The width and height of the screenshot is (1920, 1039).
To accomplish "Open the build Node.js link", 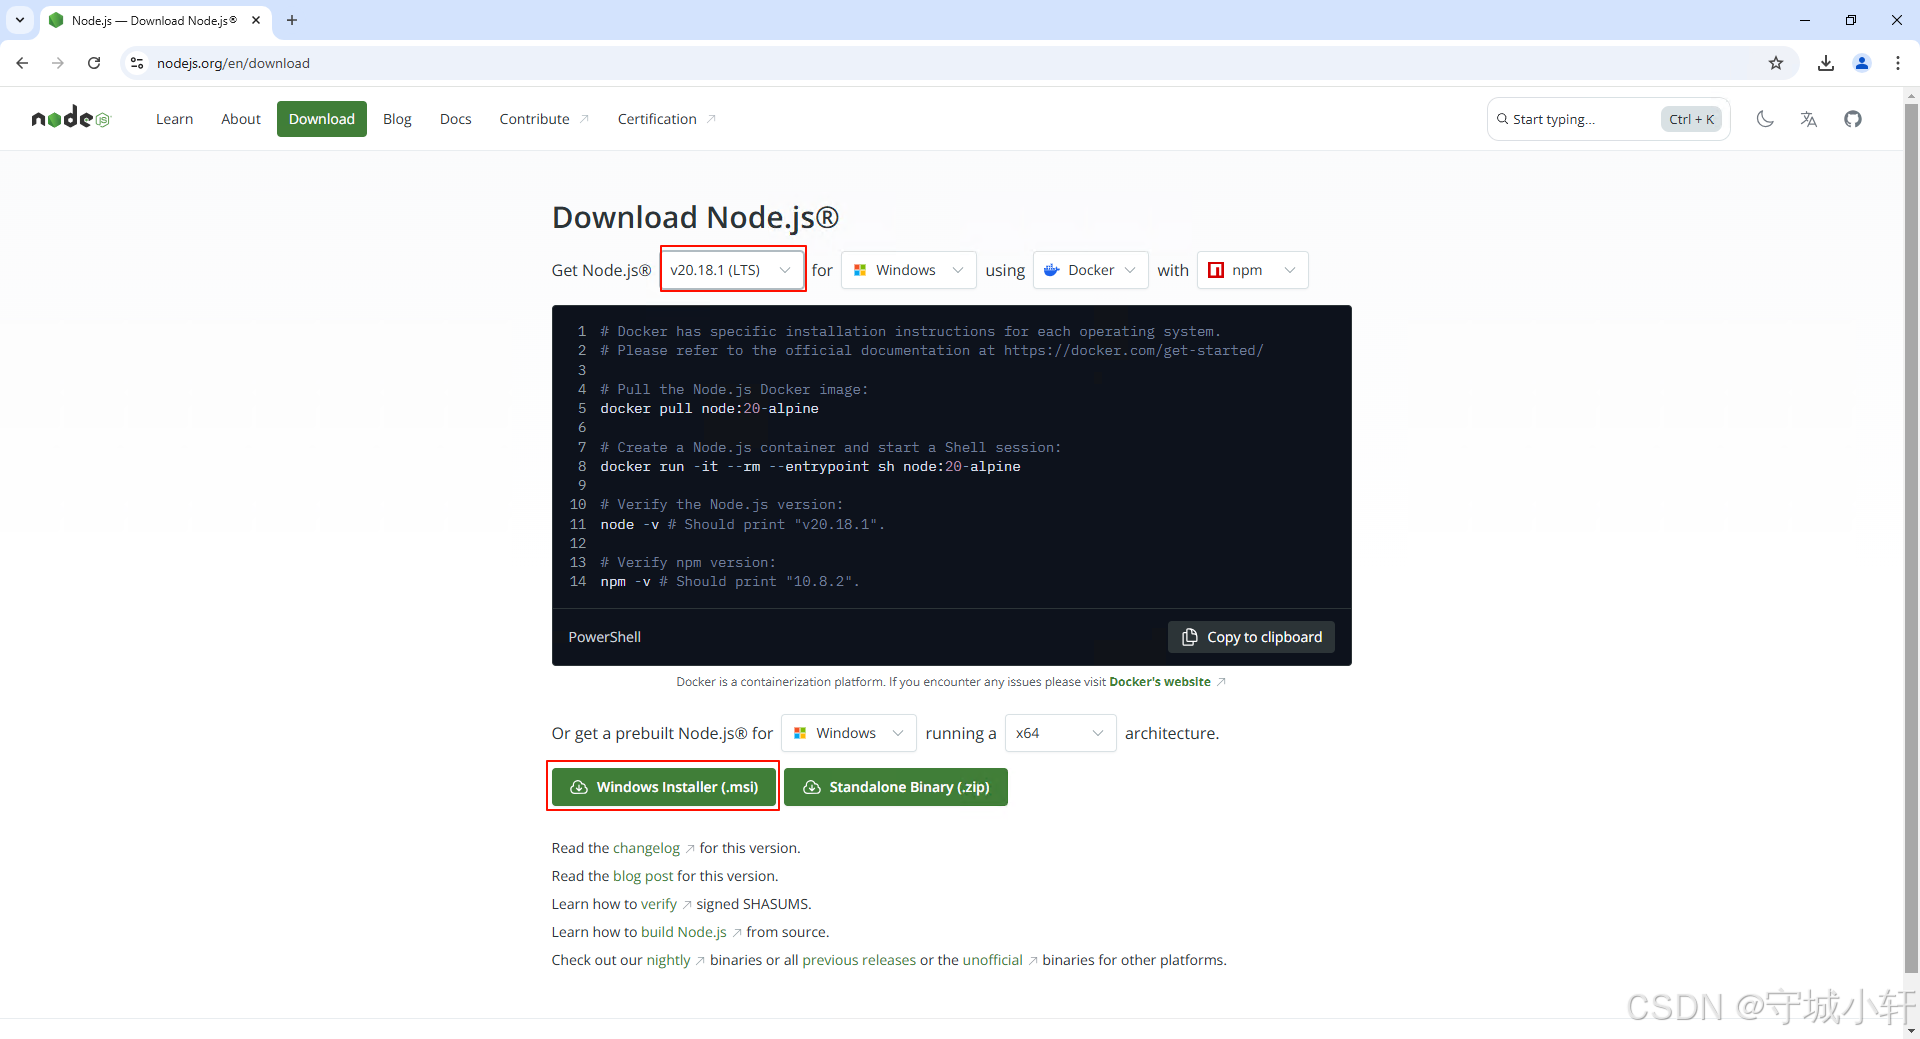I will click(684, 932).
